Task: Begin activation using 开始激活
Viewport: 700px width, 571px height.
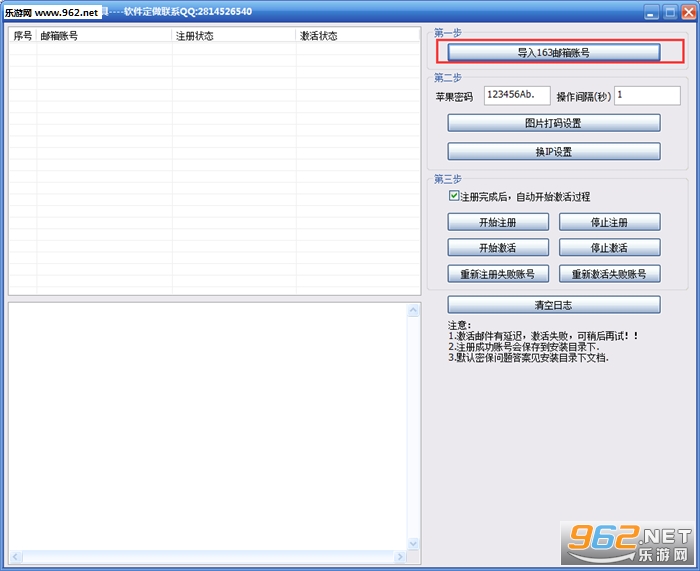Action: [498, 247]
